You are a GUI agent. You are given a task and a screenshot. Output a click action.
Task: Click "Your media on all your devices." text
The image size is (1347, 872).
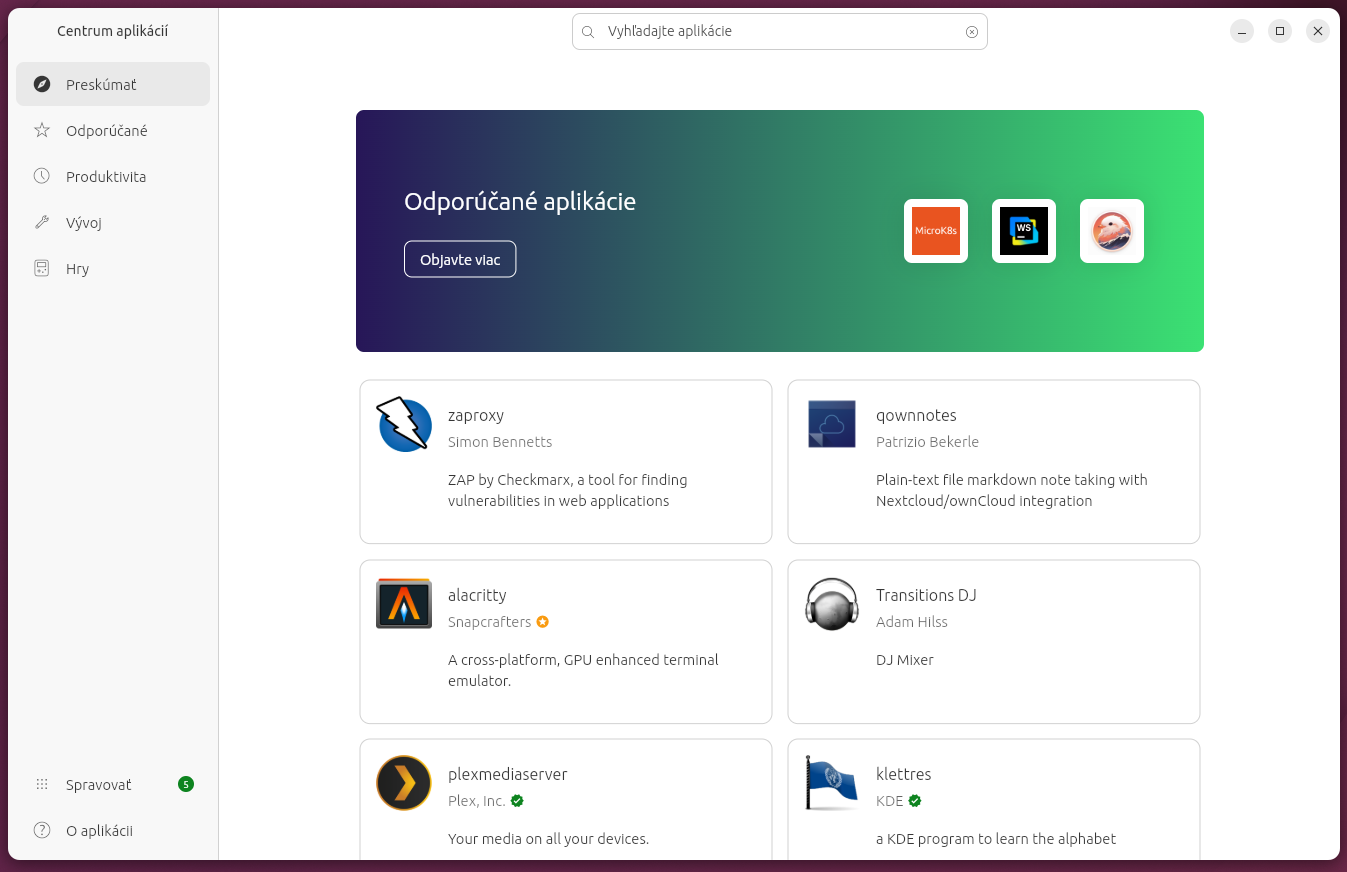pyautogui.click(x=548, y=839)
